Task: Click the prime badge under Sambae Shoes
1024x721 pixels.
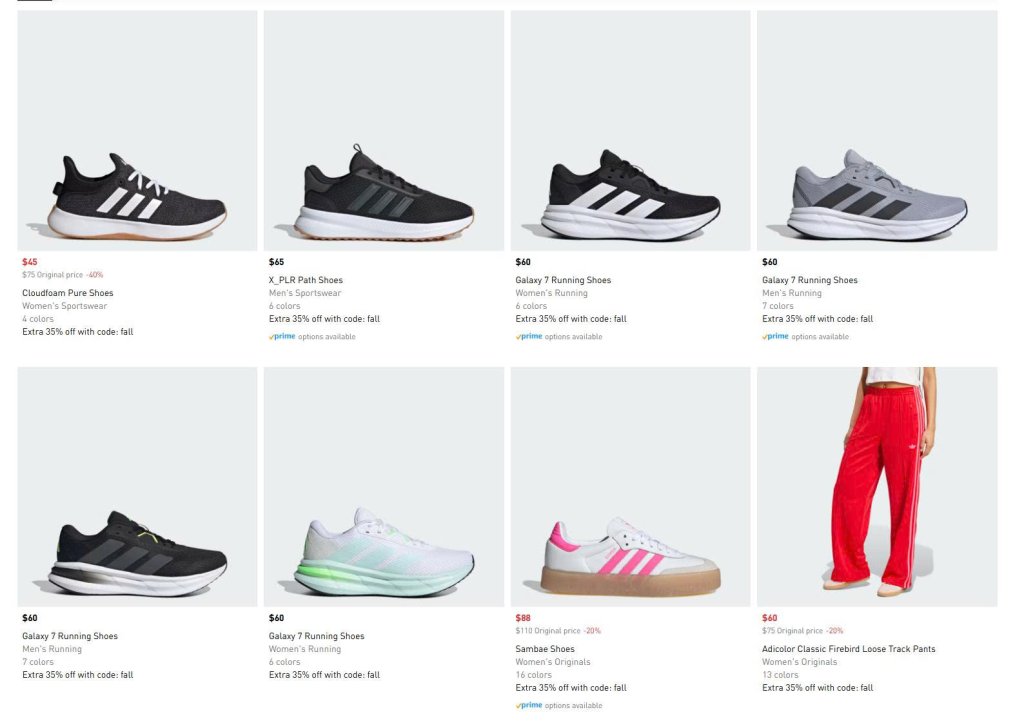Action: pos(528,706)
